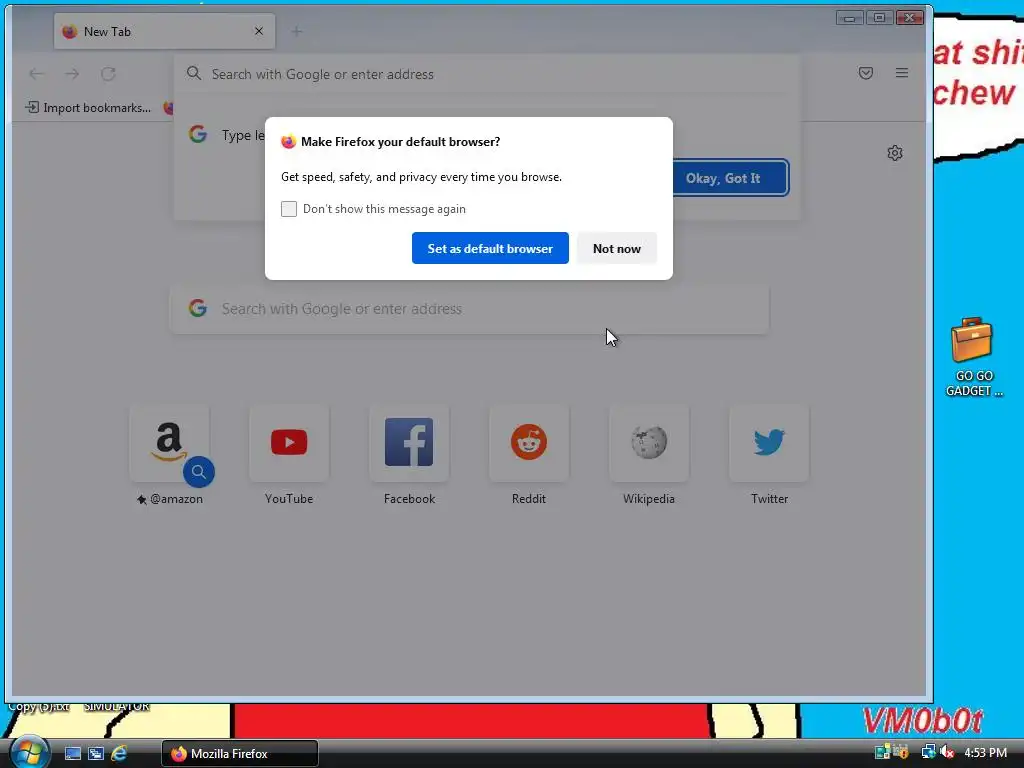The image size is (1024, 768).
Task: Open the Firefox application menu (hamburger)
Action: pos(902,73)
